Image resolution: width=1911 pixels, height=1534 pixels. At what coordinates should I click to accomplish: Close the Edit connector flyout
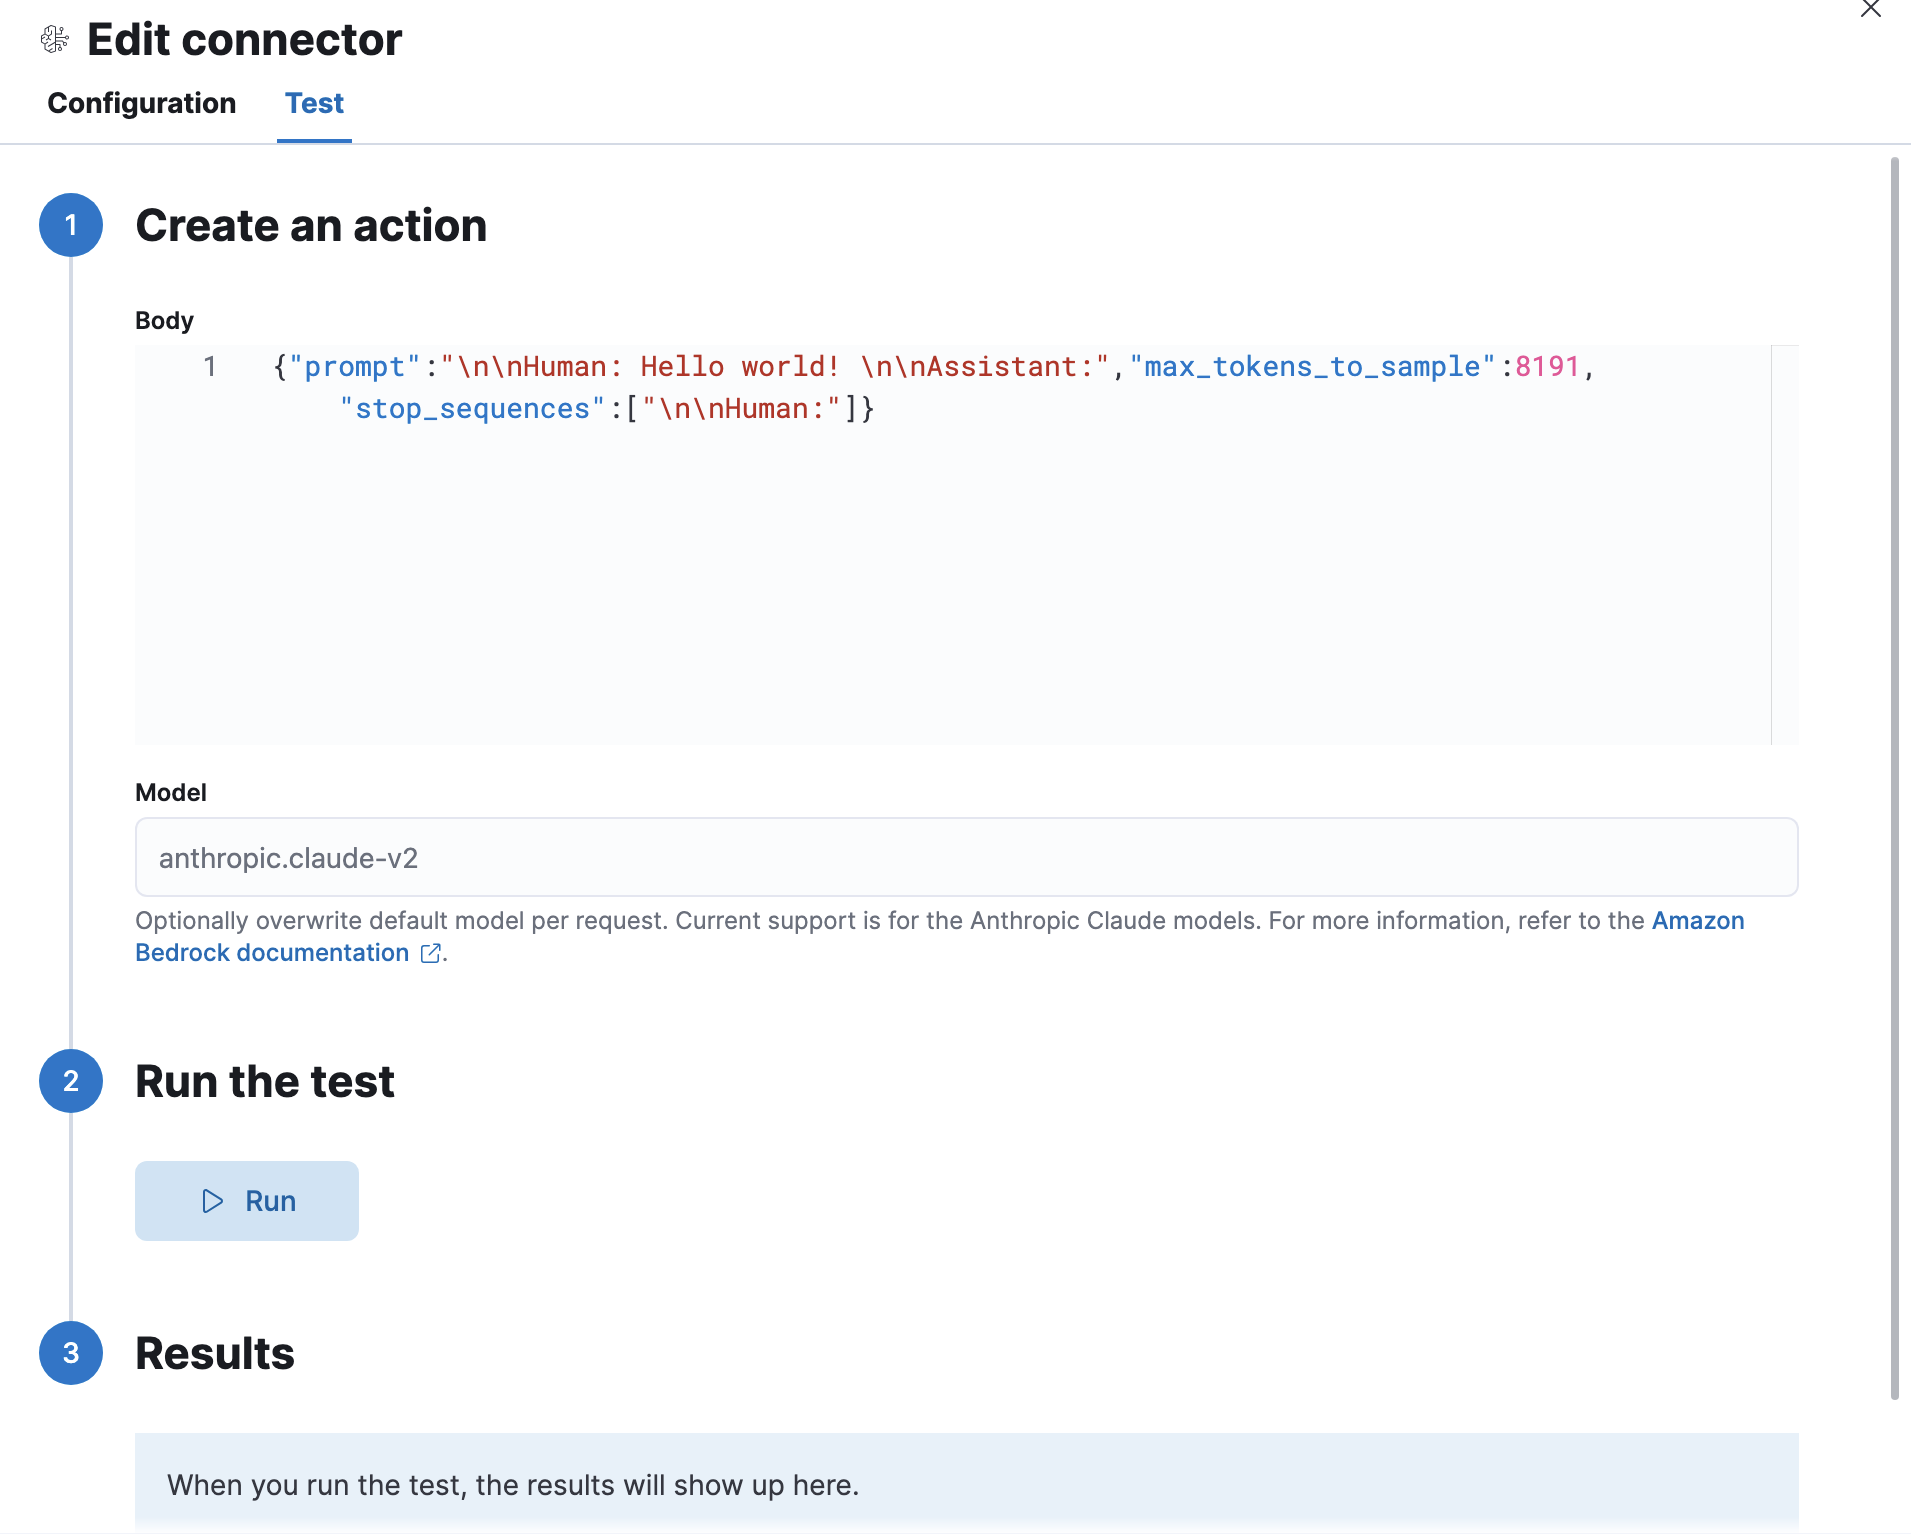pos(1872,10)
